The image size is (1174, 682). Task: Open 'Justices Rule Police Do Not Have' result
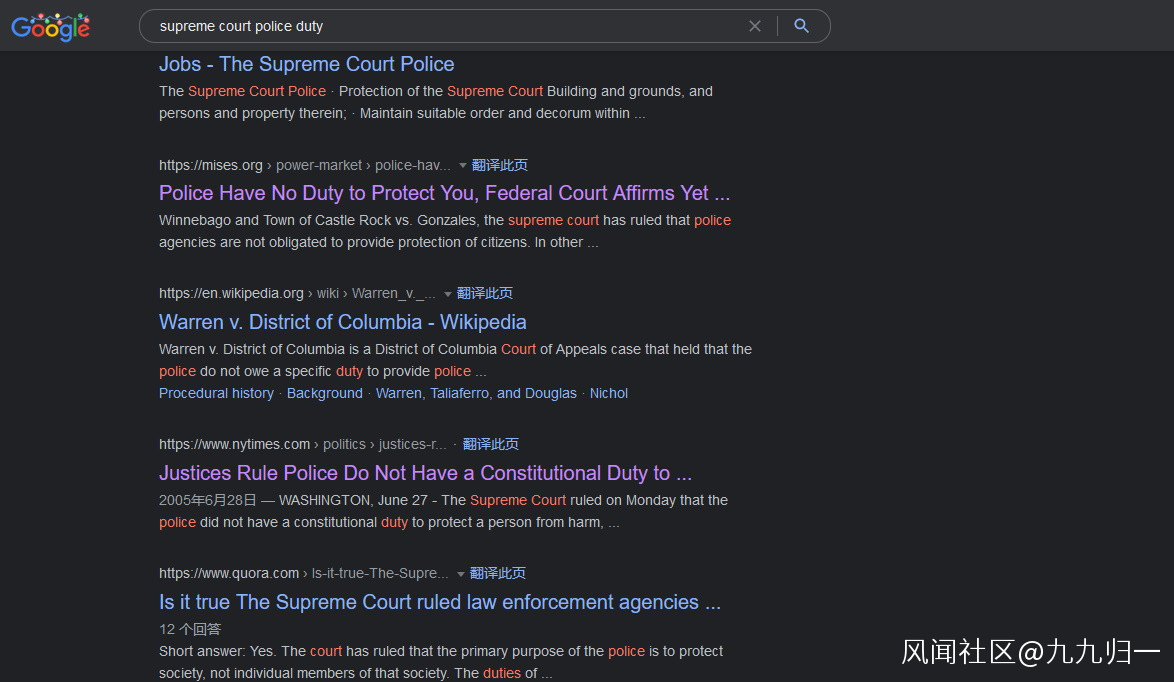tap(425, 473)
